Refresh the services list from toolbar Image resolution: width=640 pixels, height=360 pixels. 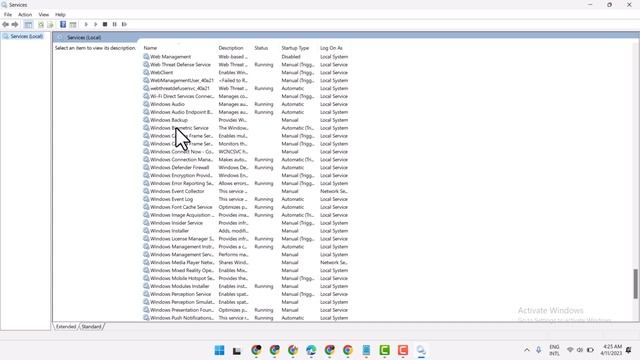coord(41,24)
